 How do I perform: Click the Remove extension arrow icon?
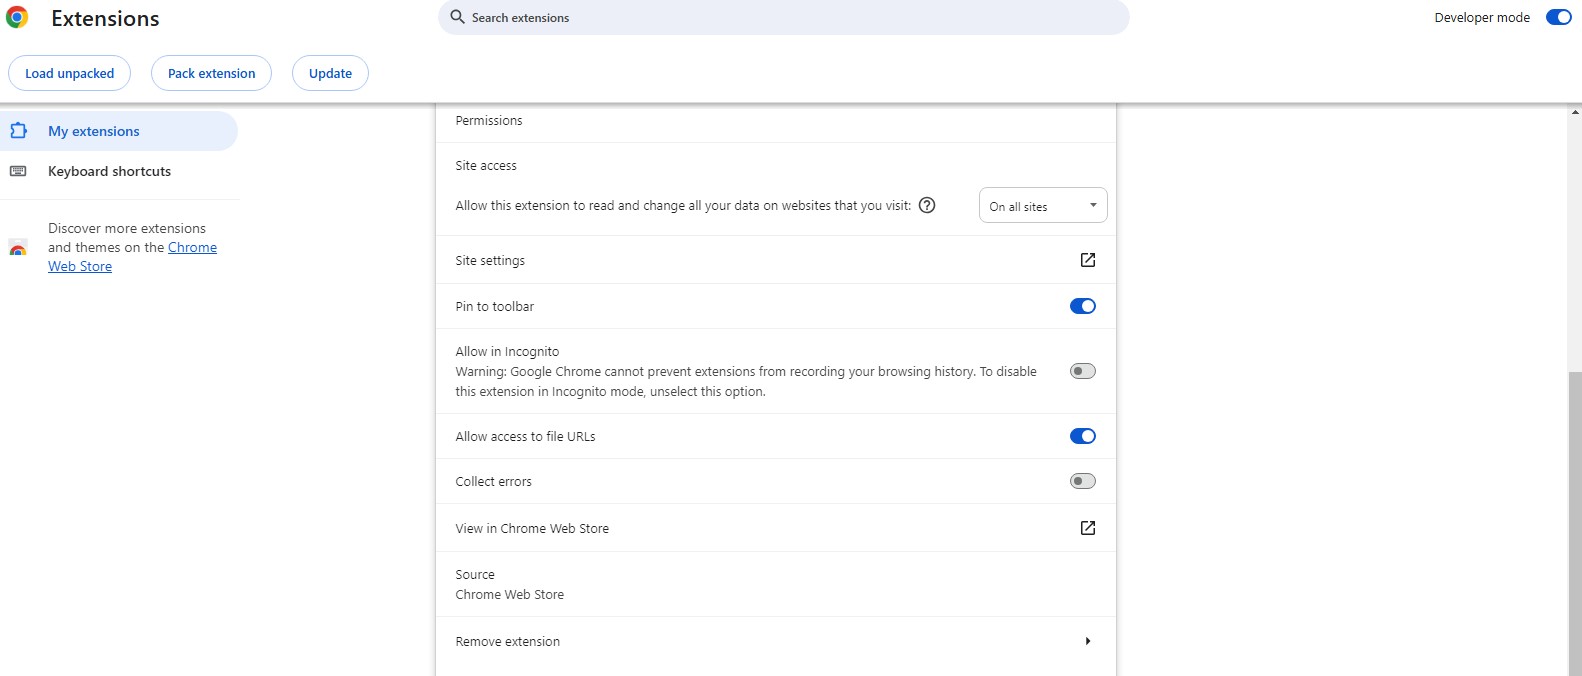point(1088,641)
